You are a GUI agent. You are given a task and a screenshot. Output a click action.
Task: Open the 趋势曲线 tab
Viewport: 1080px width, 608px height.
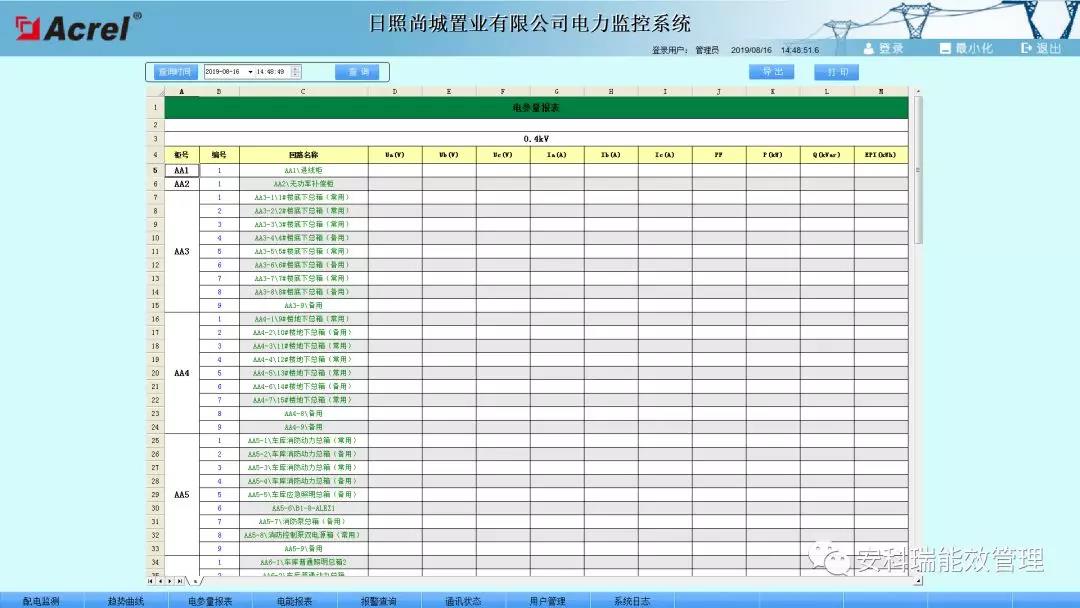(x=126, y=601)
